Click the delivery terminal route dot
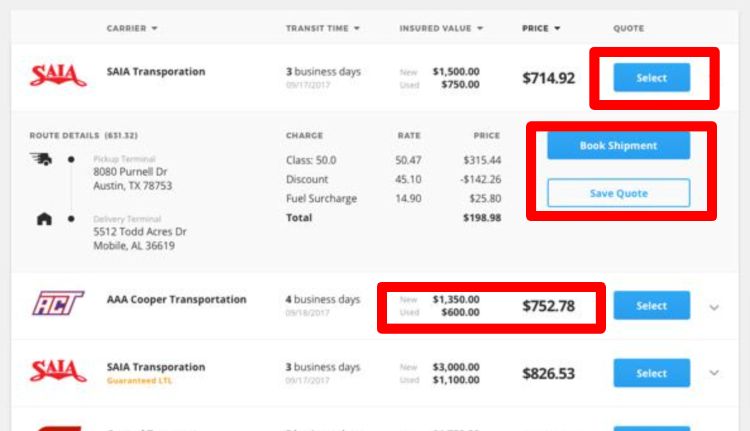 click(x=71, y=219)
